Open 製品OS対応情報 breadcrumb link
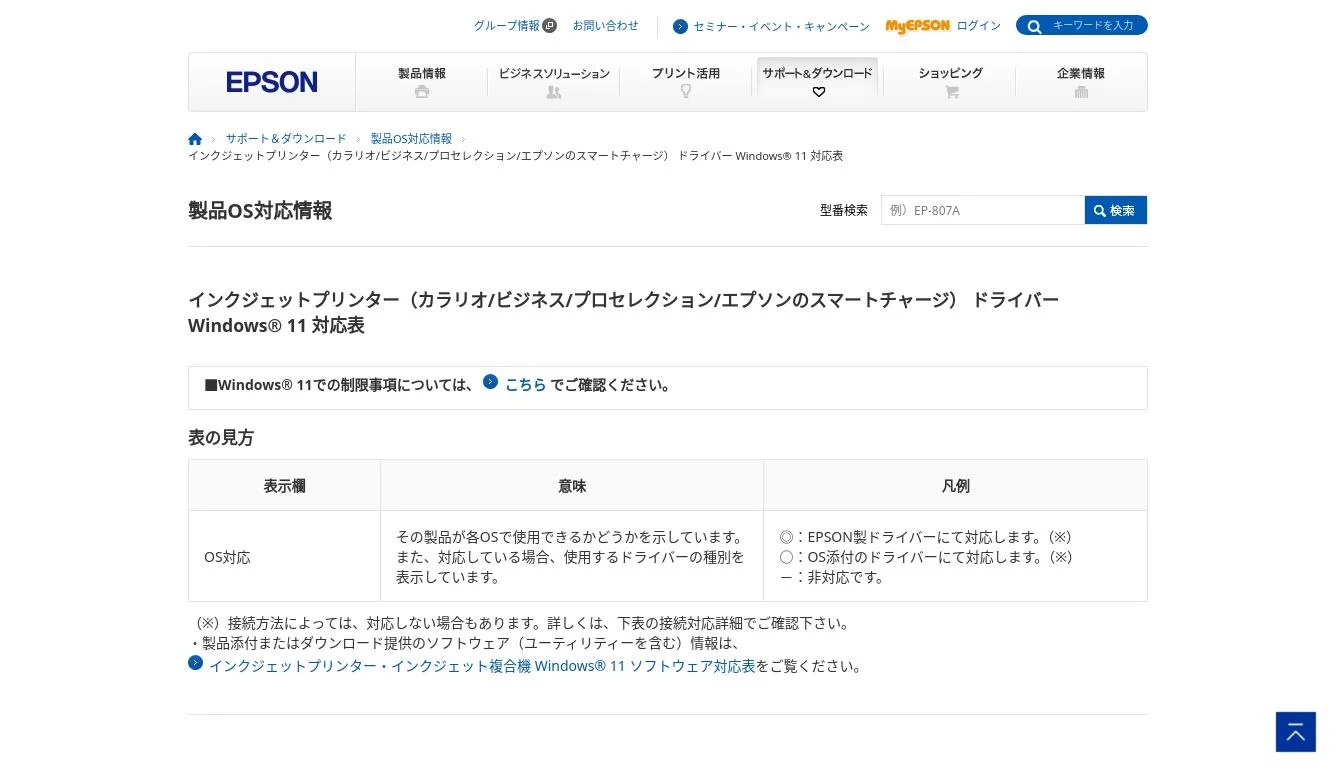 411,139
